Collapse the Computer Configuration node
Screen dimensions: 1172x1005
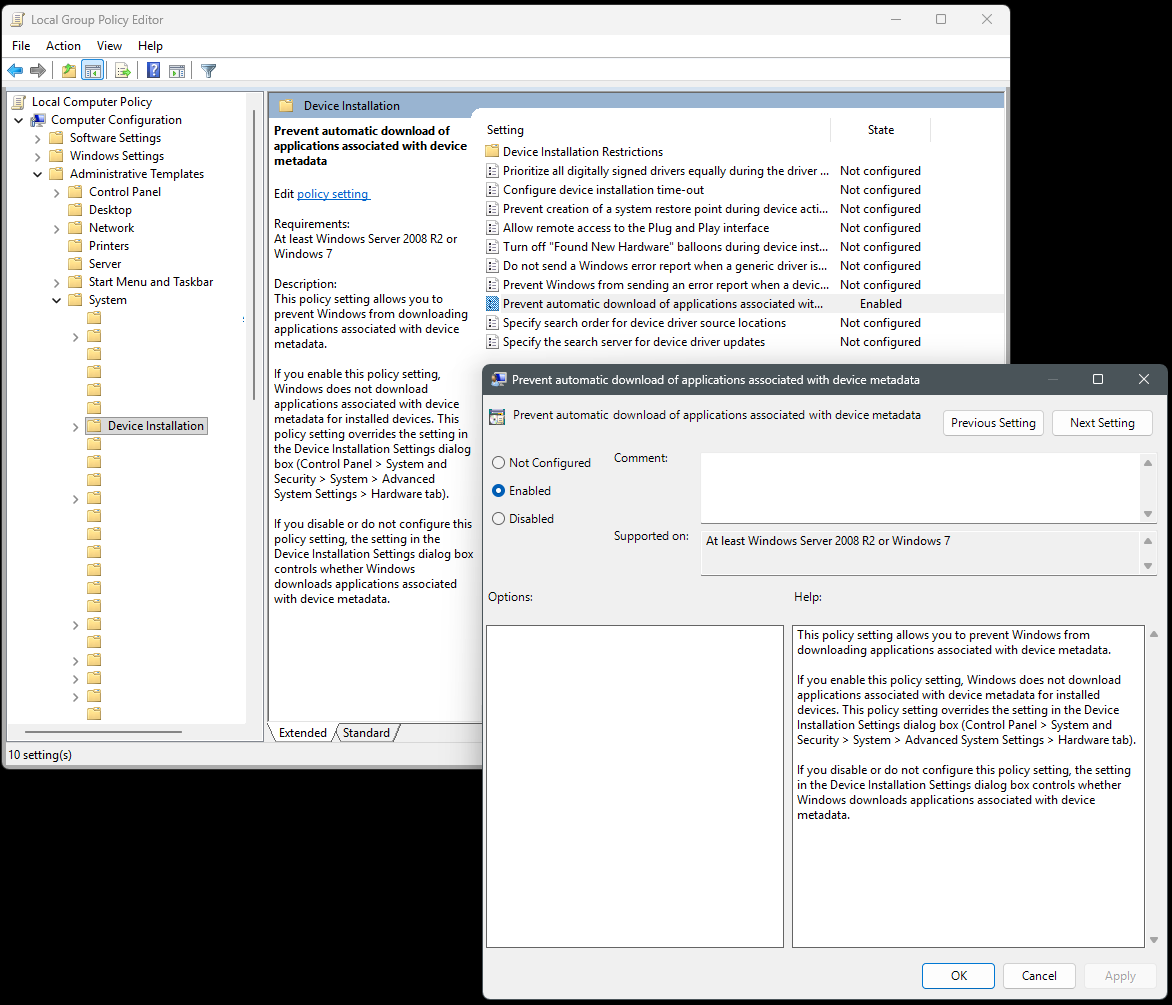click(x=19, y=120)
